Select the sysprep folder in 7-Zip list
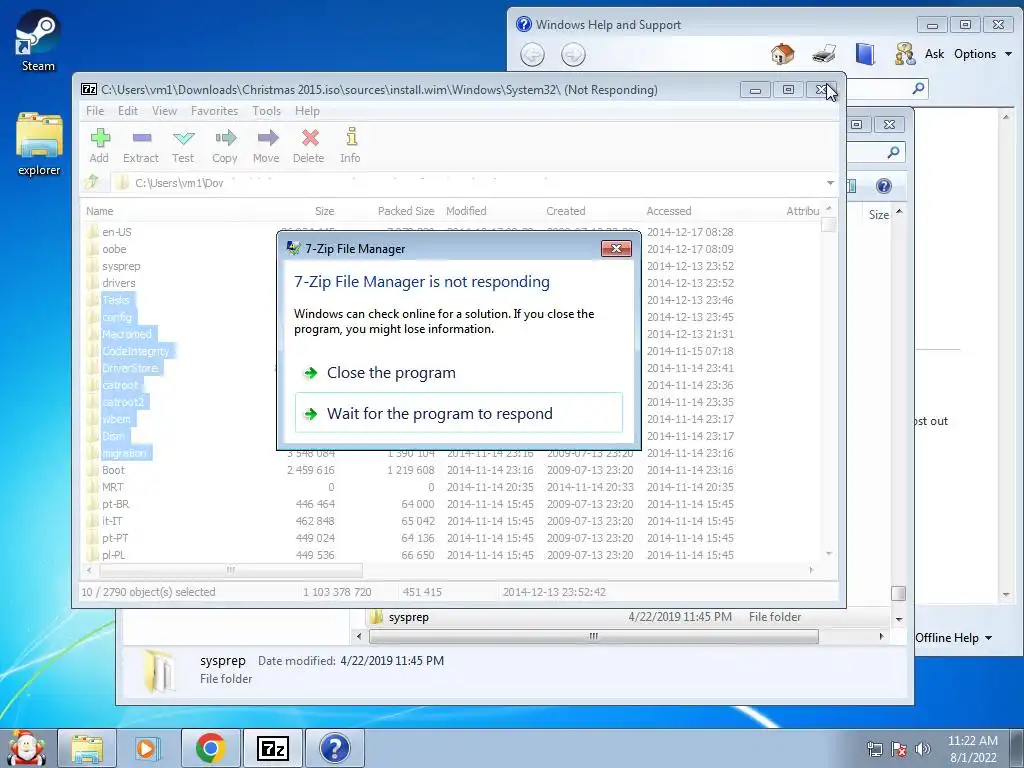 tap(121, 266)
